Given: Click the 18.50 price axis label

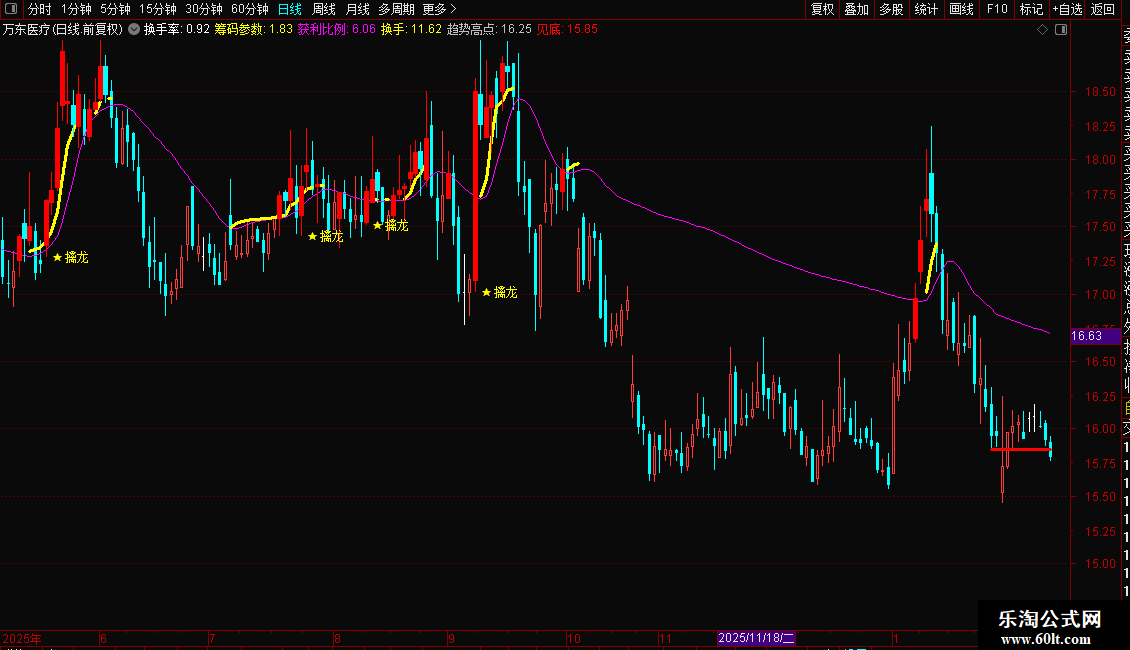Looking at the screenshot, I should 1100,92.
